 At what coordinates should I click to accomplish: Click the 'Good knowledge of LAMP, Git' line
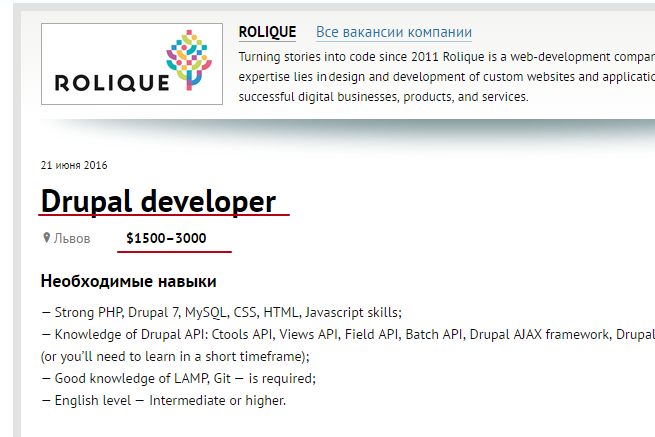click(179, 379)
